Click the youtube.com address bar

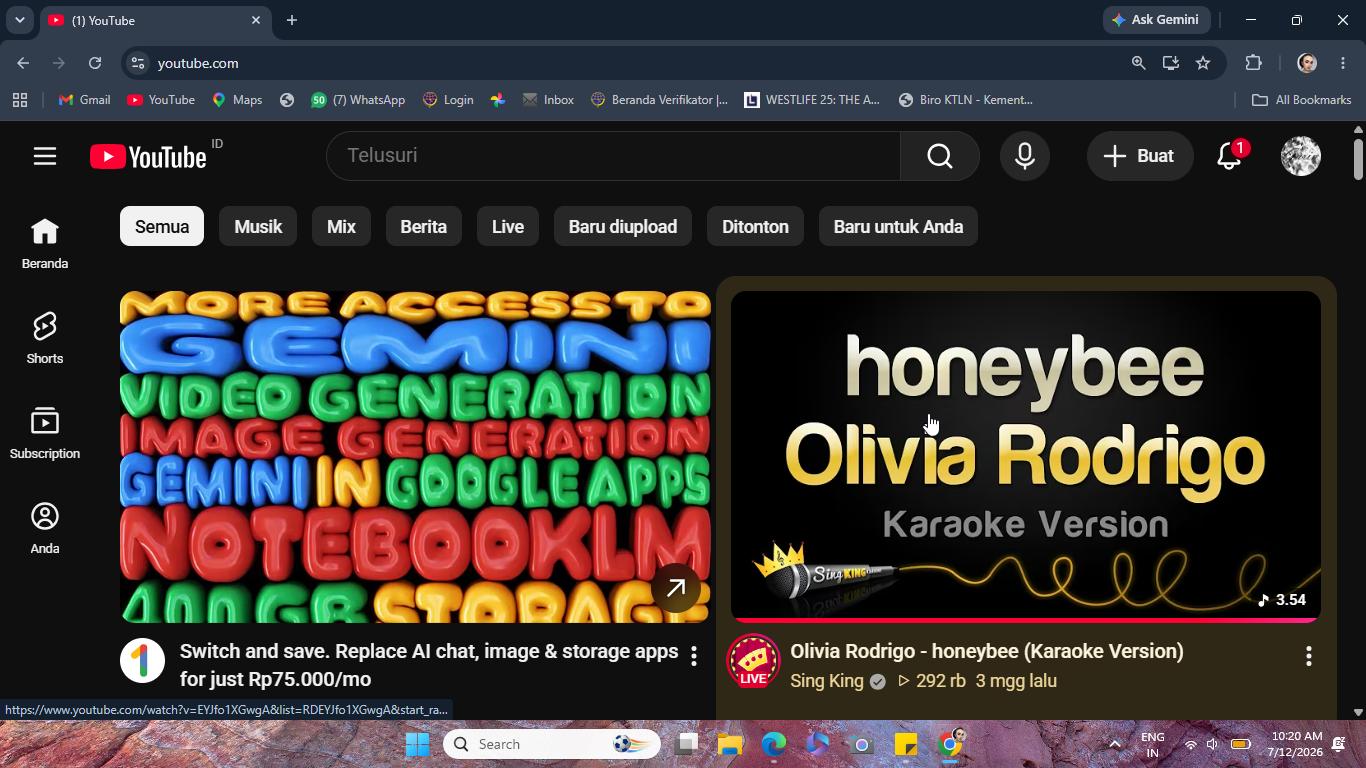(x=640, y=63)
